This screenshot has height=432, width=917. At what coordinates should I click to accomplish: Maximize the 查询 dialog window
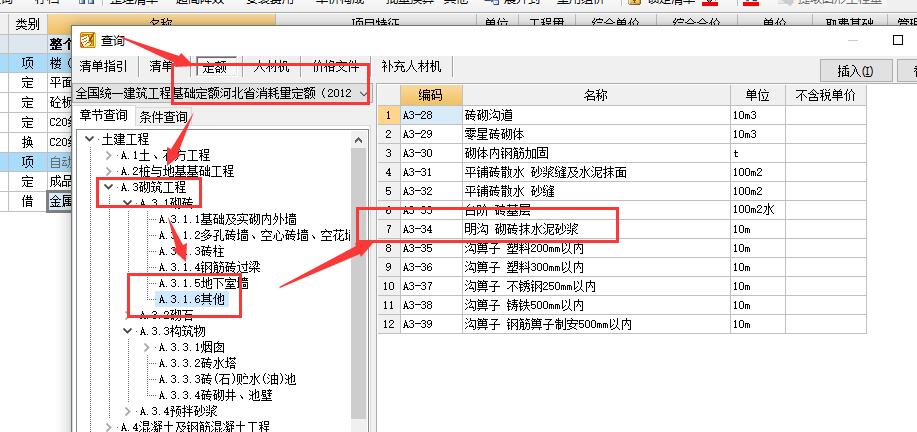898,40
